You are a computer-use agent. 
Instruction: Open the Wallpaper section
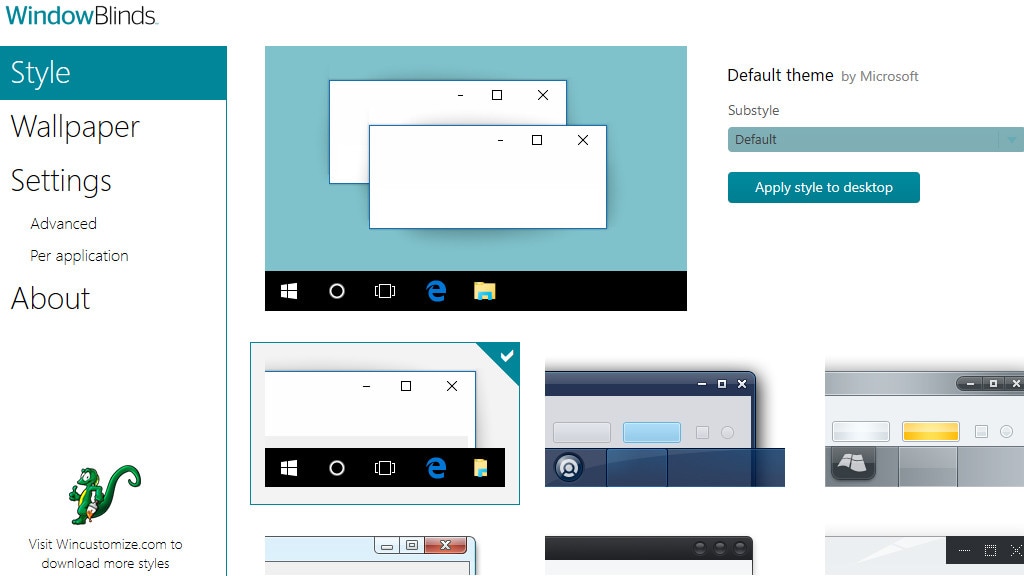(75, 127)
